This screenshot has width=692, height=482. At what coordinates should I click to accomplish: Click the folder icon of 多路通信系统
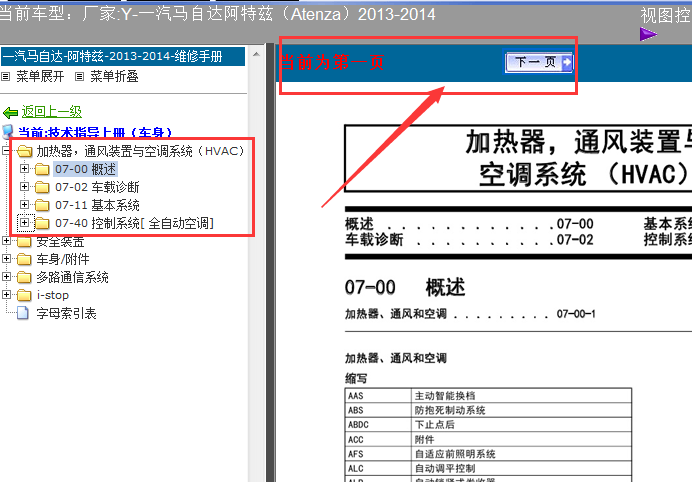pyautogui.click(x=24, y=277)
